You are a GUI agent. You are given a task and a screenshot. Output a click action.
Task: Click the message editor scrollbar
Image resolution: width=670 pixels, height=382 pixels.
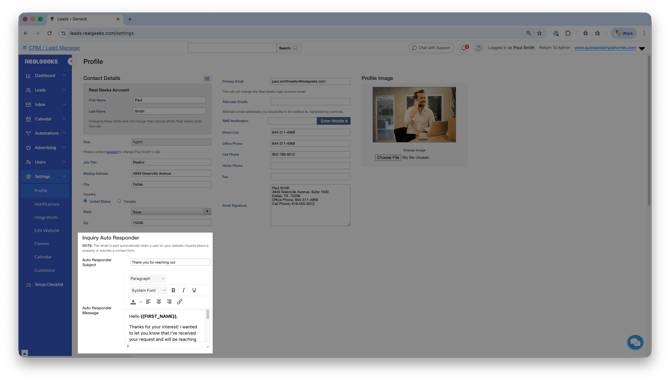(208, 314)
